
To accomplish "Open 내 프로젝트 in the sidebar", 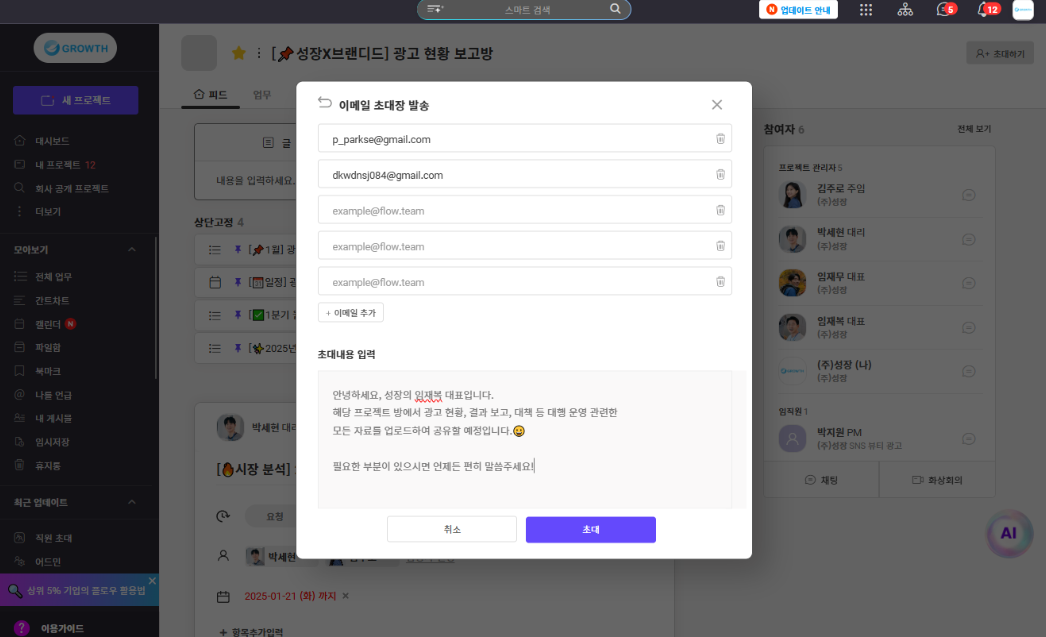I will (x=57, y=165).
